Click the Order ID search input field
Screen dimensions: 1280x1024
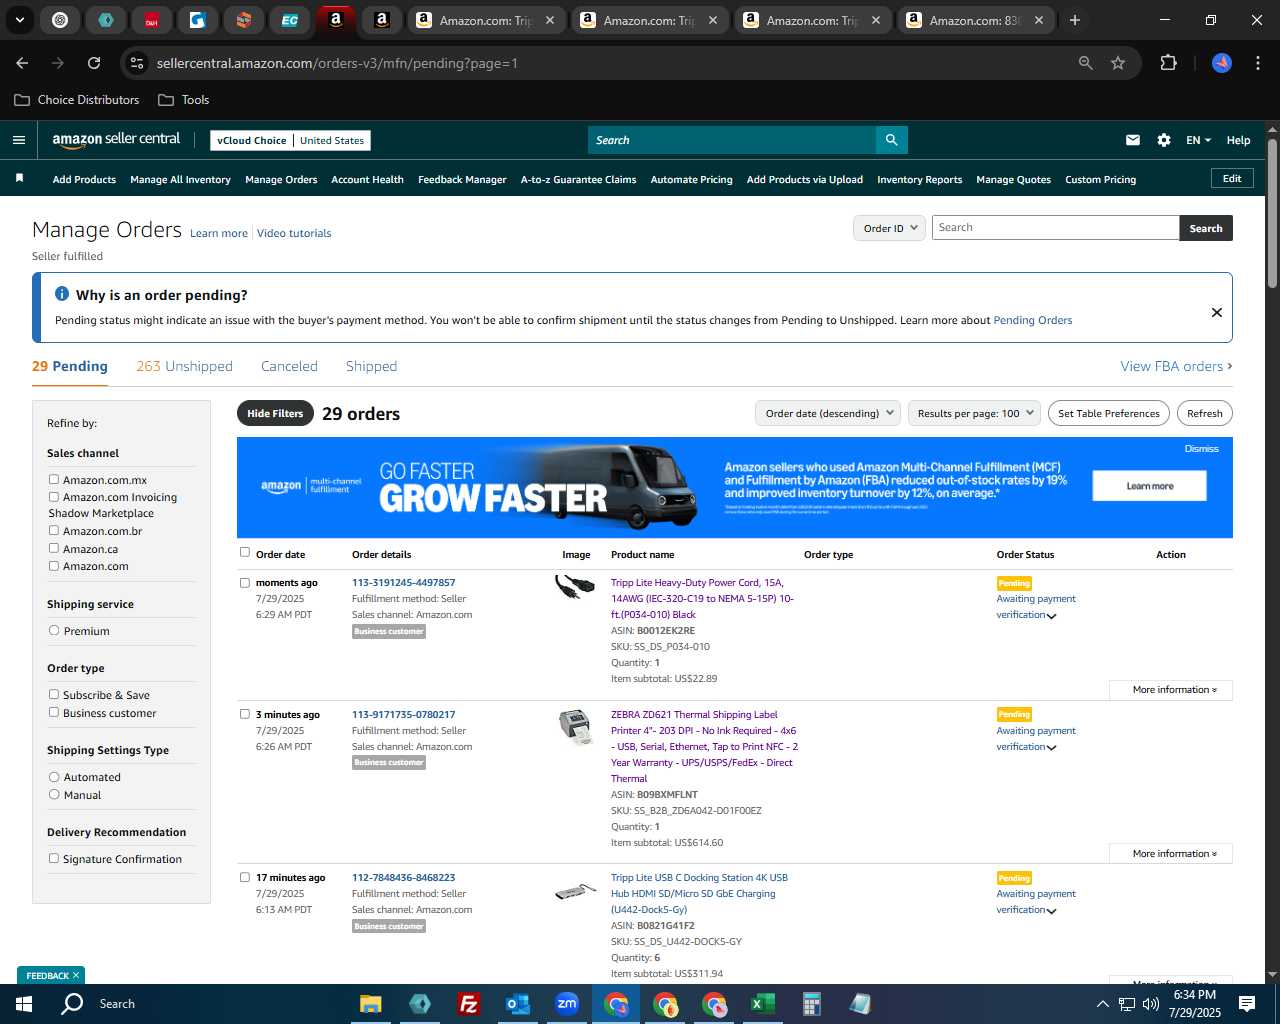tap(1055, 228)
